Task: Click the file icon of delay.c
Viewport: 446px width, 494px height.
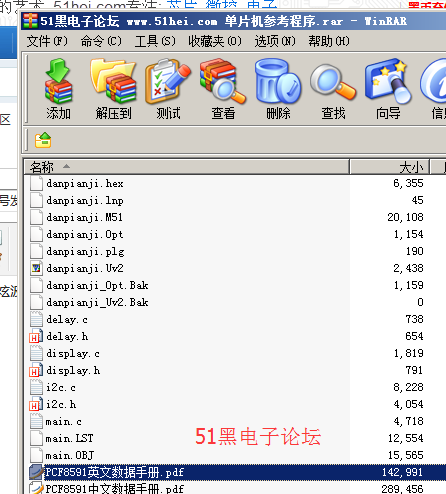Action: click(x=36, y=319)
